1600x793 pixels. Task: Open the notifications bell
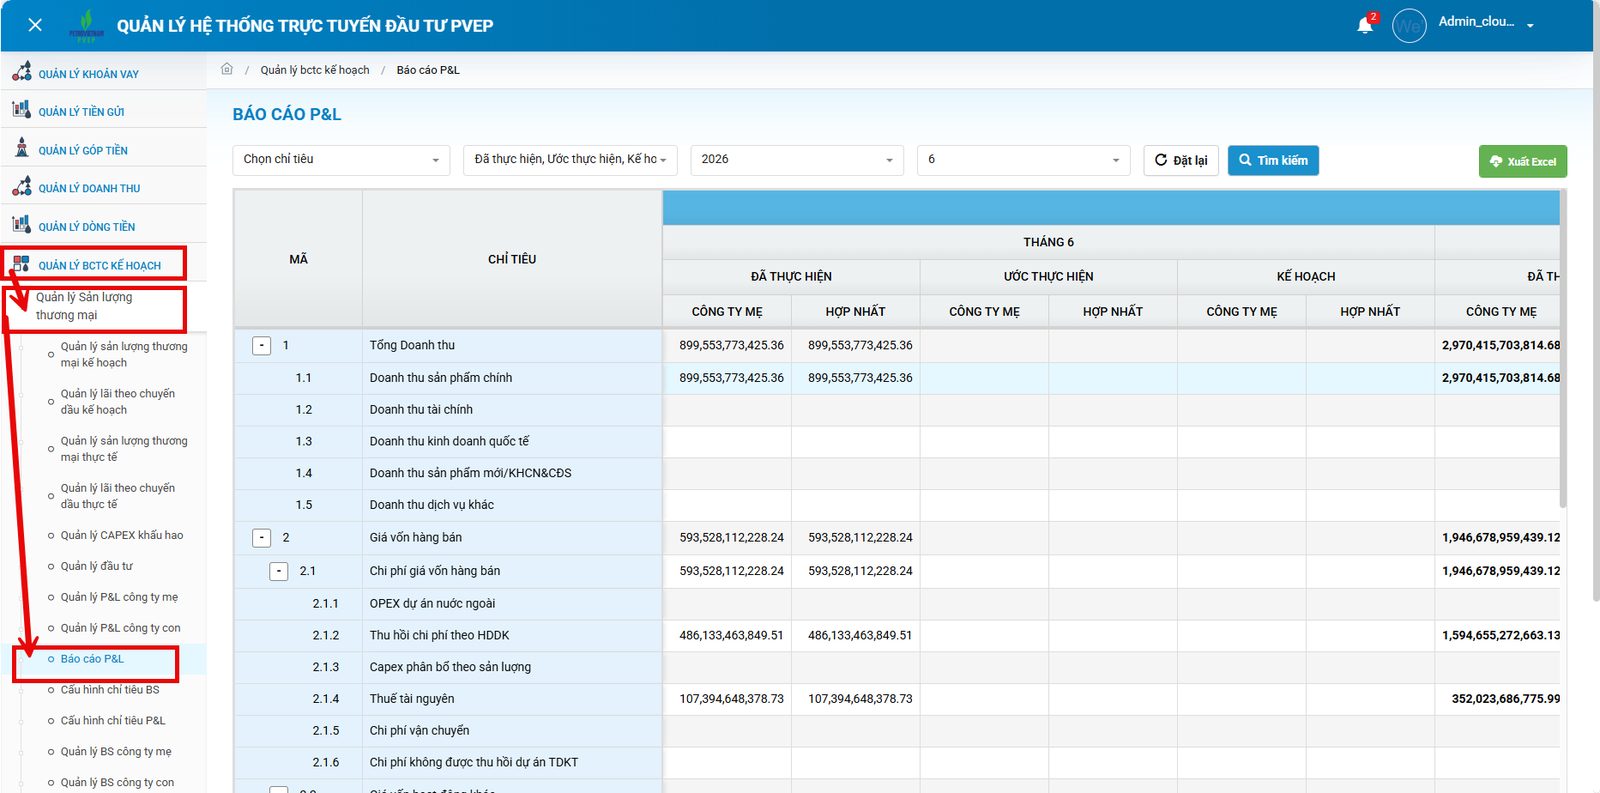[1365, 25]
